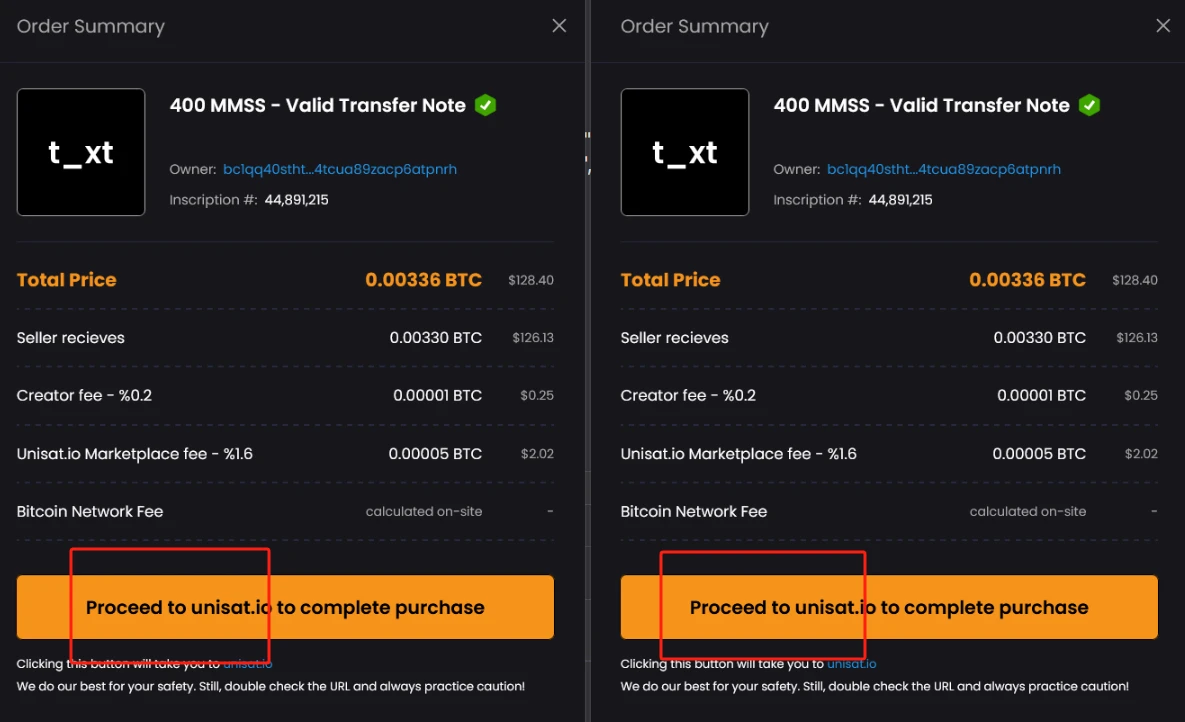Click the unisat.io link below the right button

tap(851, 663)
